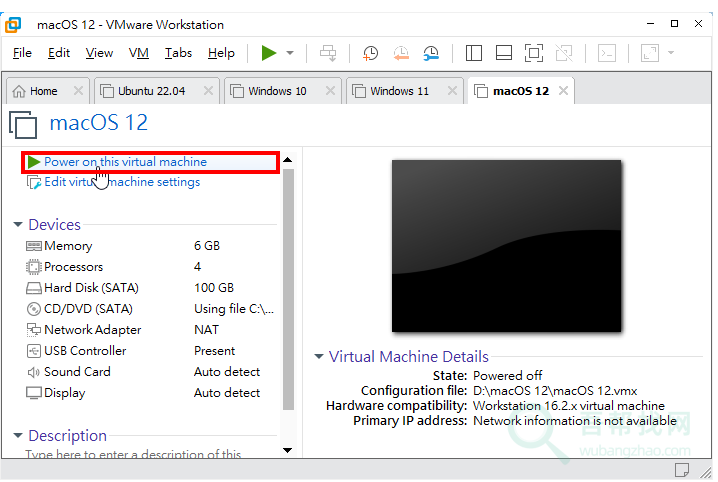Click the revert to snapshot icon

point(401,53)
